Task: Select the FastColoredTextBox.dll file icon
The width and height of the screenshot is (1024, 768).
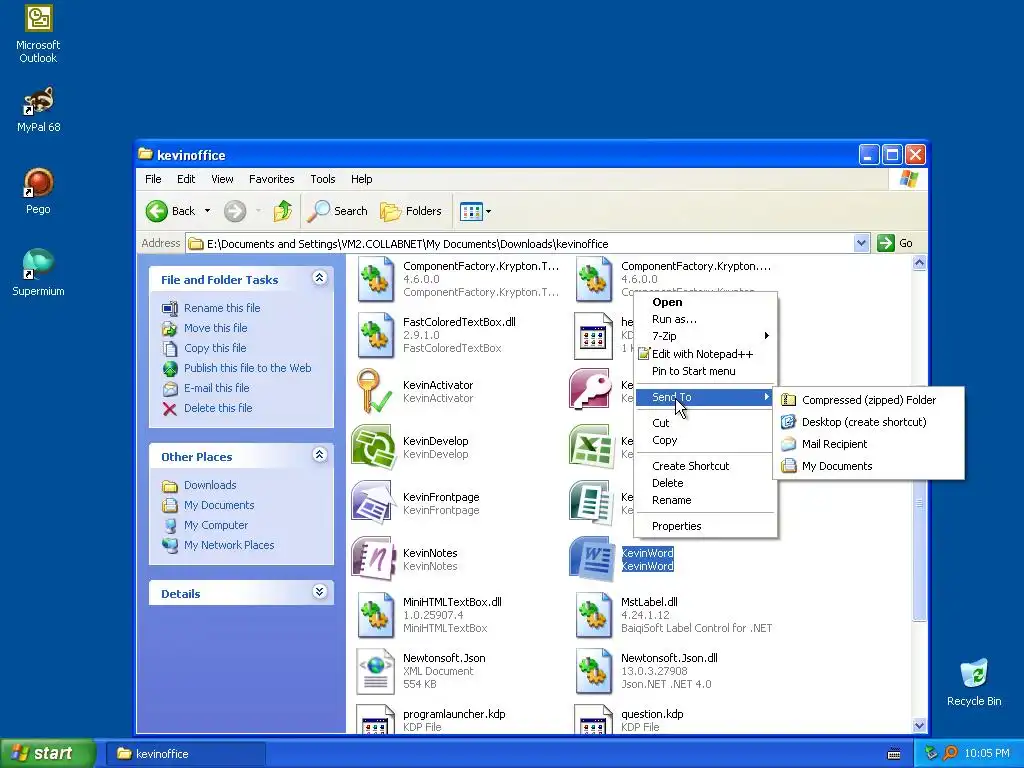Action: [376, 335]
